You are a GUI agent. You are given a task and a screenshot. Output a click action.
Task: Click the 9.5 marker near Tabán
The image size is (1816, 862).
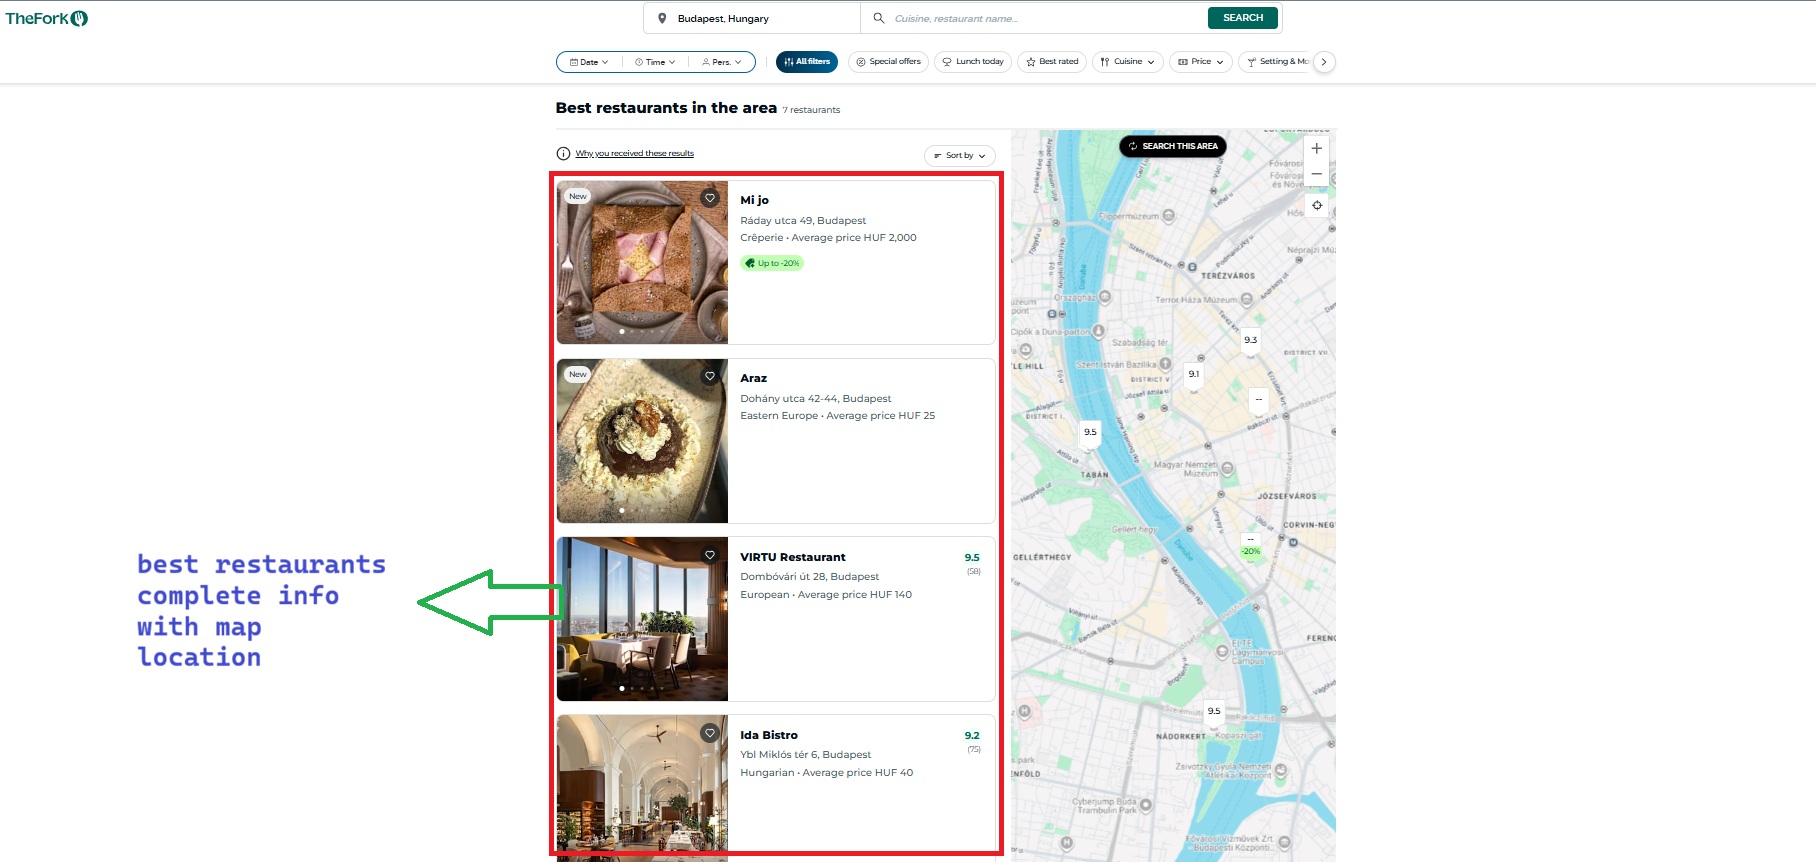point(1090,433)
